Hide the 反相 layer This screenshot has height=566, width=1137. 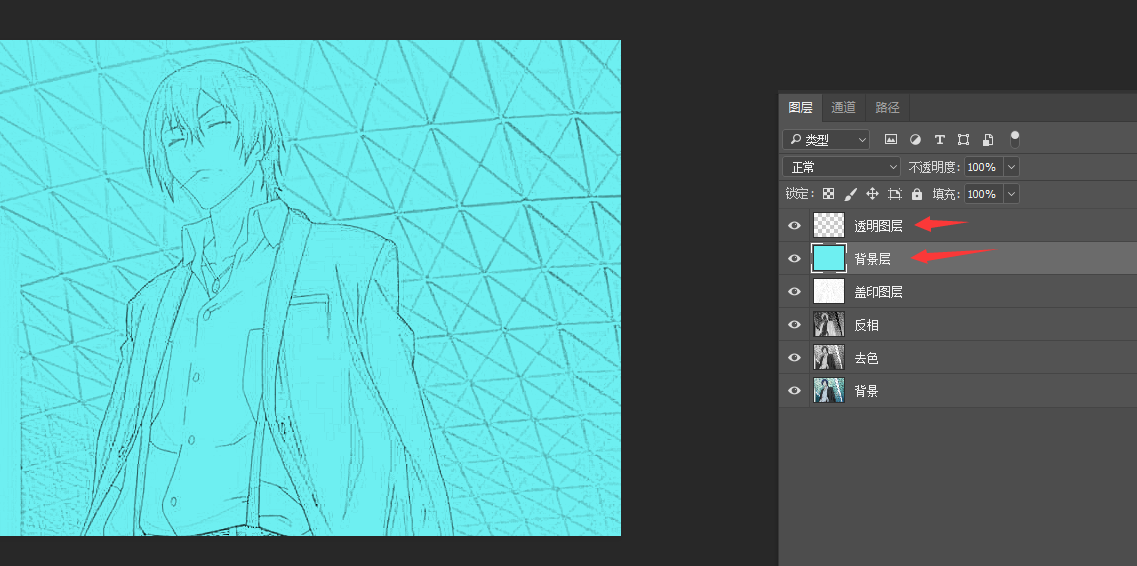[x=795, y=325]
